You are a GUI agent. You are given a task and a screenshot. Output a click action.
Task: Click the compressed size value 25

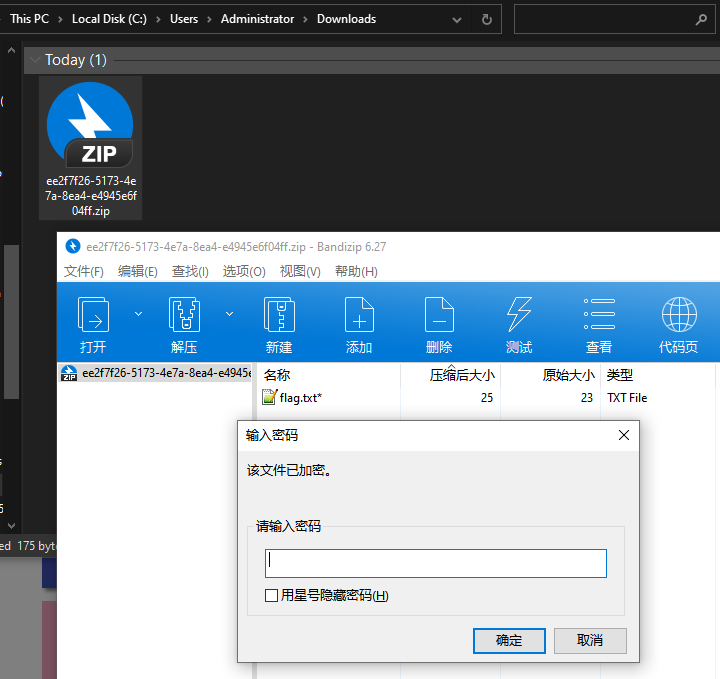tap(487, 398)
